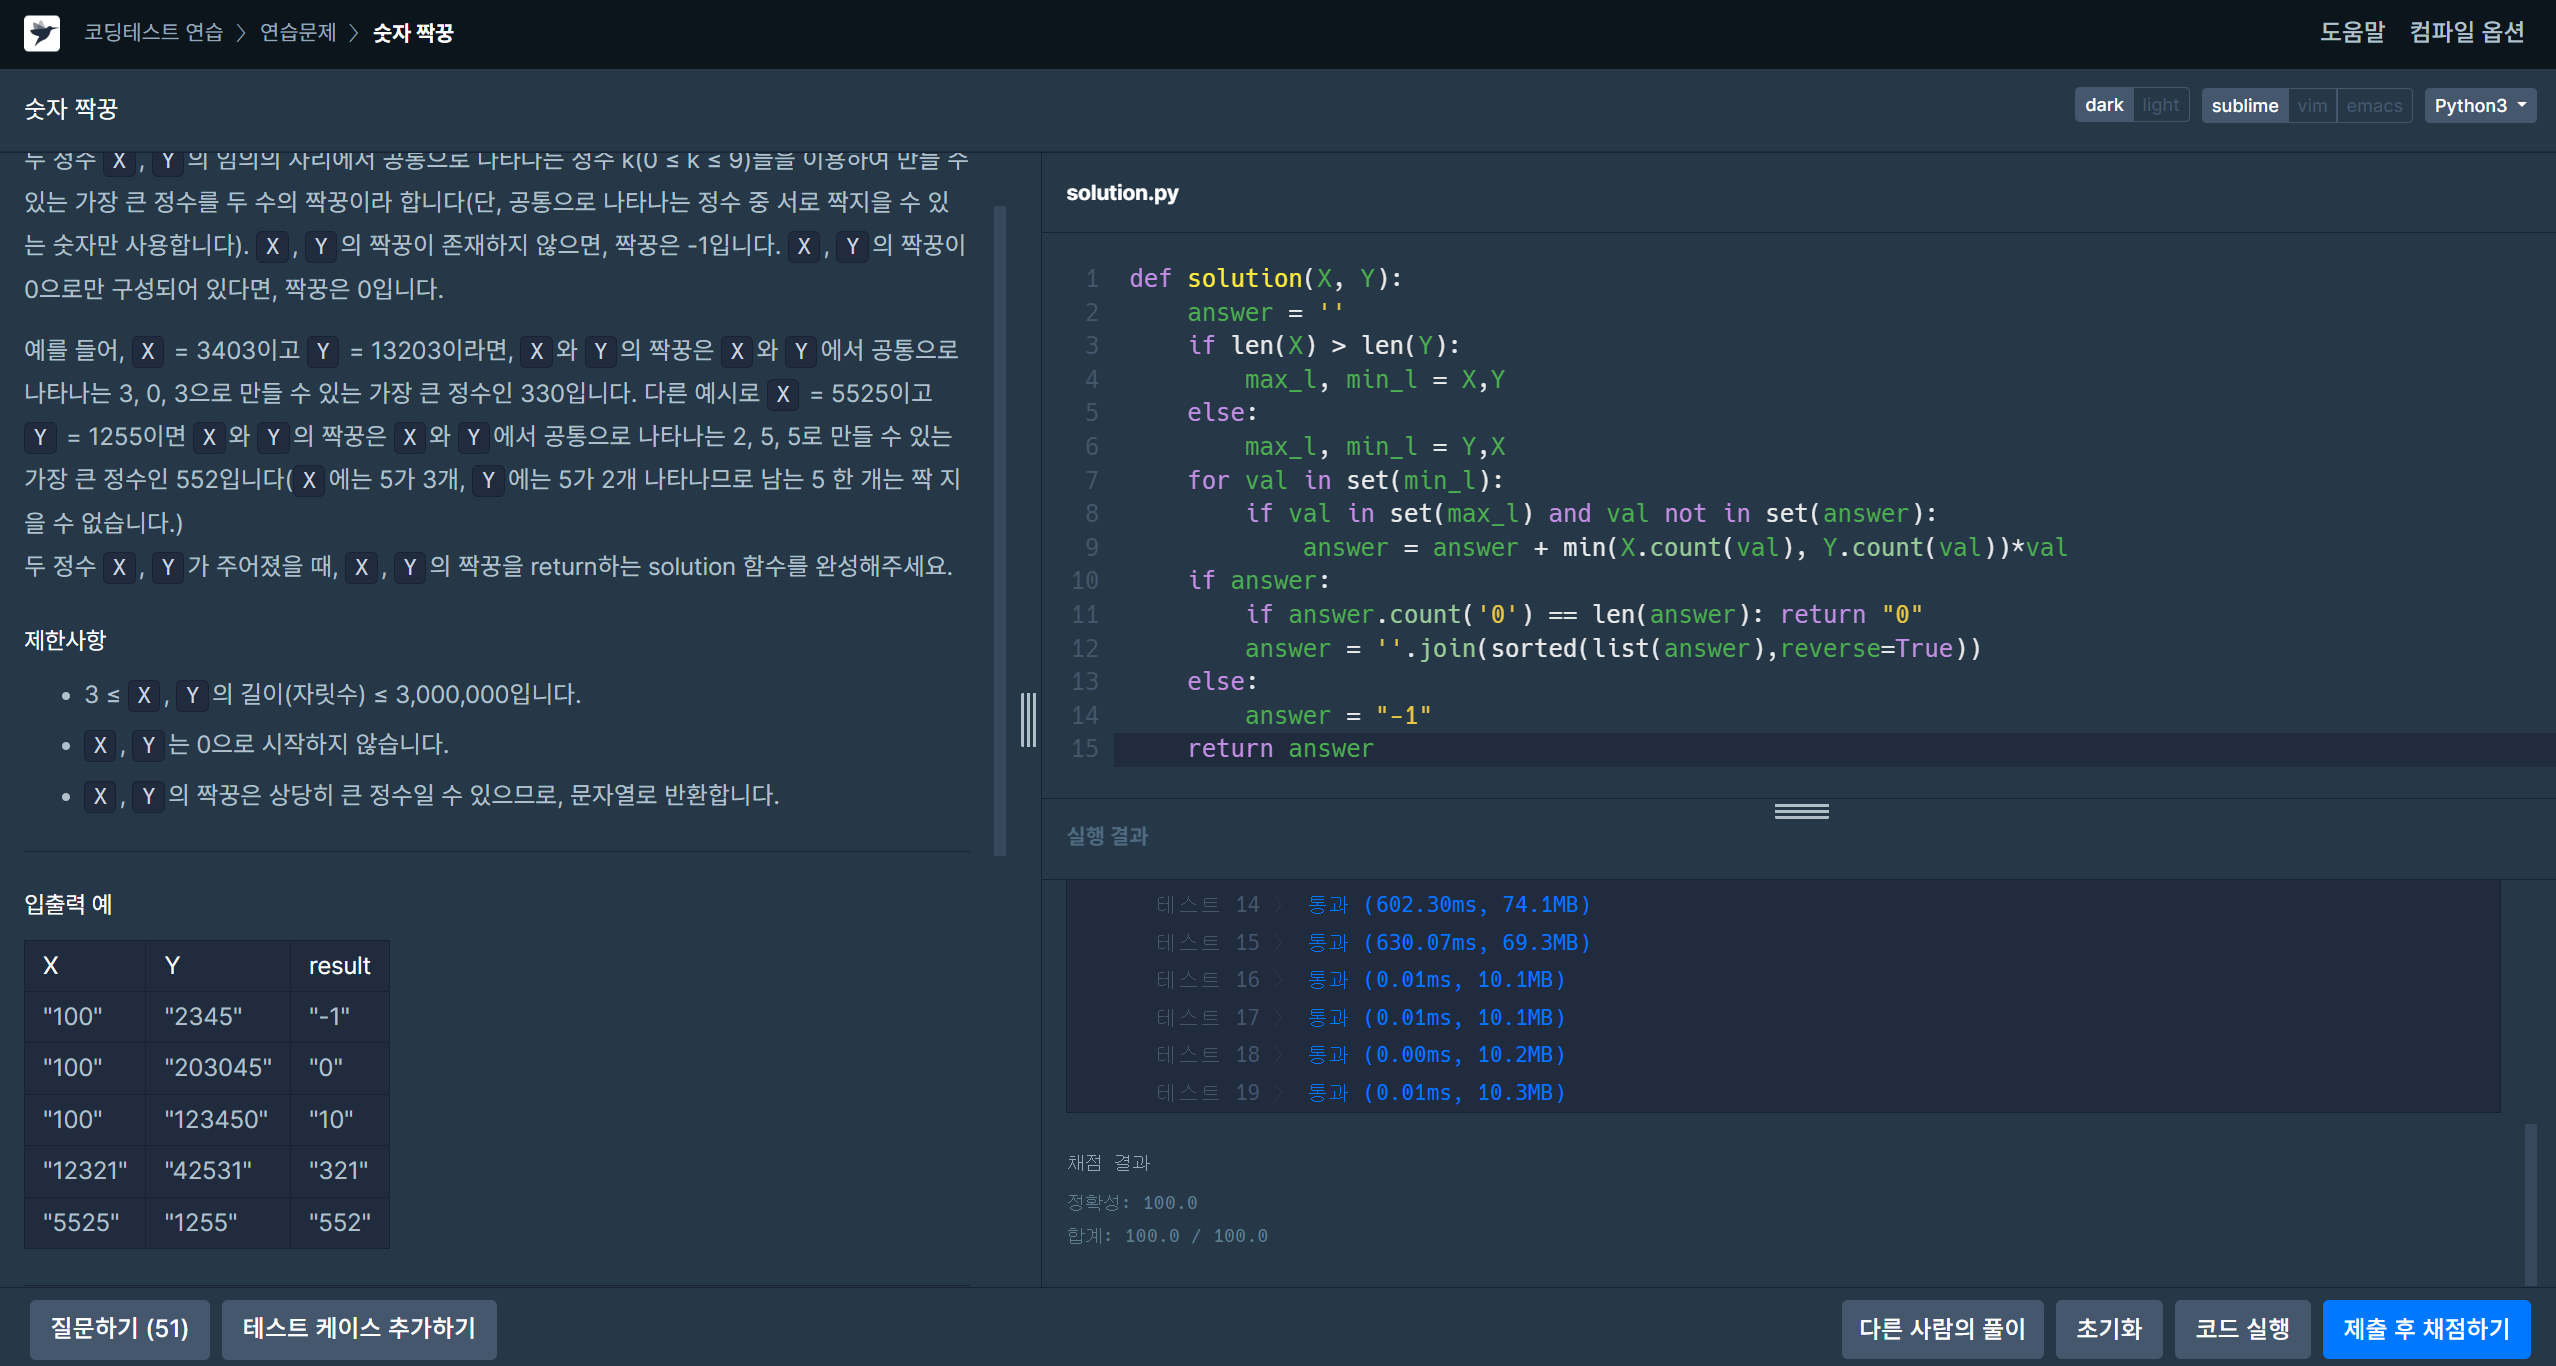The image size is (2556, 1366).
Task: Click 제출 후 채점하기 submit button
Action: pos(2426,1328)
